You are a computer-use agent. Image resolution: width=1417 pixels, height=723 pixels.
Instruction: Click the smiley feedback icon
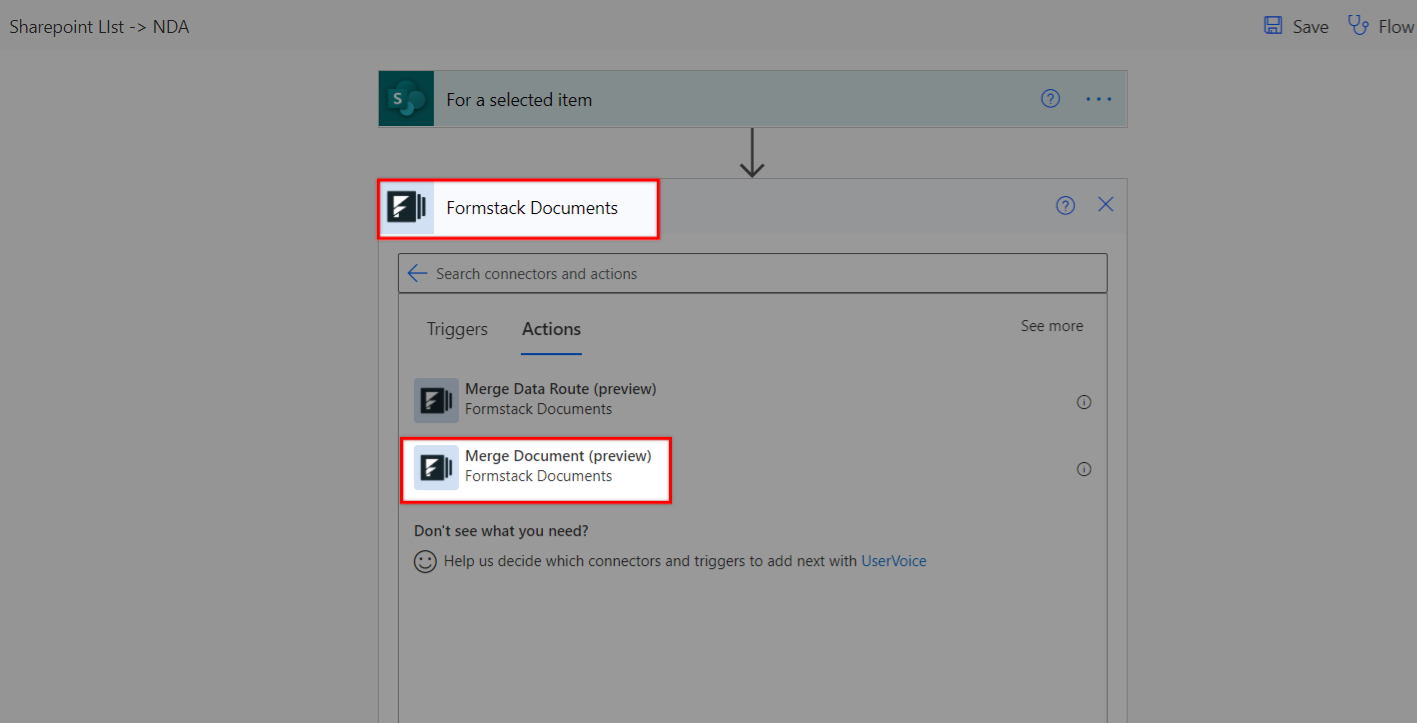[425, 561]
